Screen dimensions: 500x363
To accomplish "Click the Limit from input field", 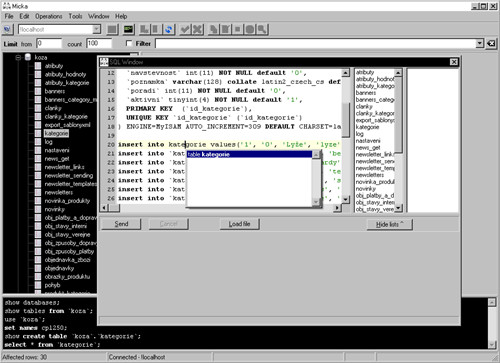I will coord(49,43).
